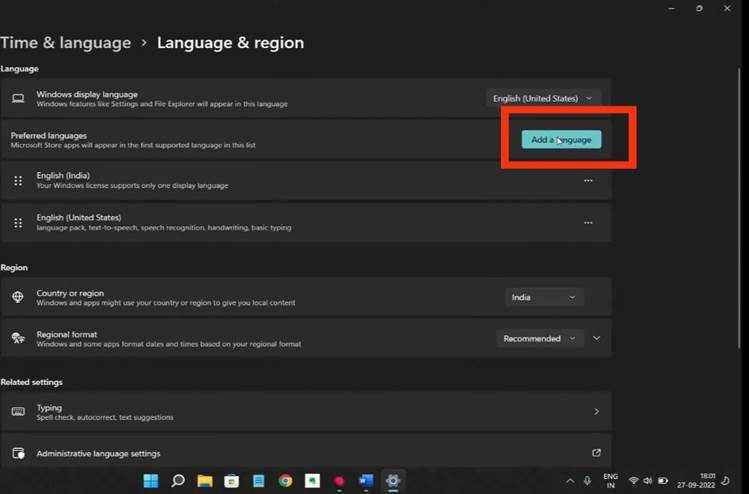
Task: Select the Related settings heading
Action: click(32, 382)
